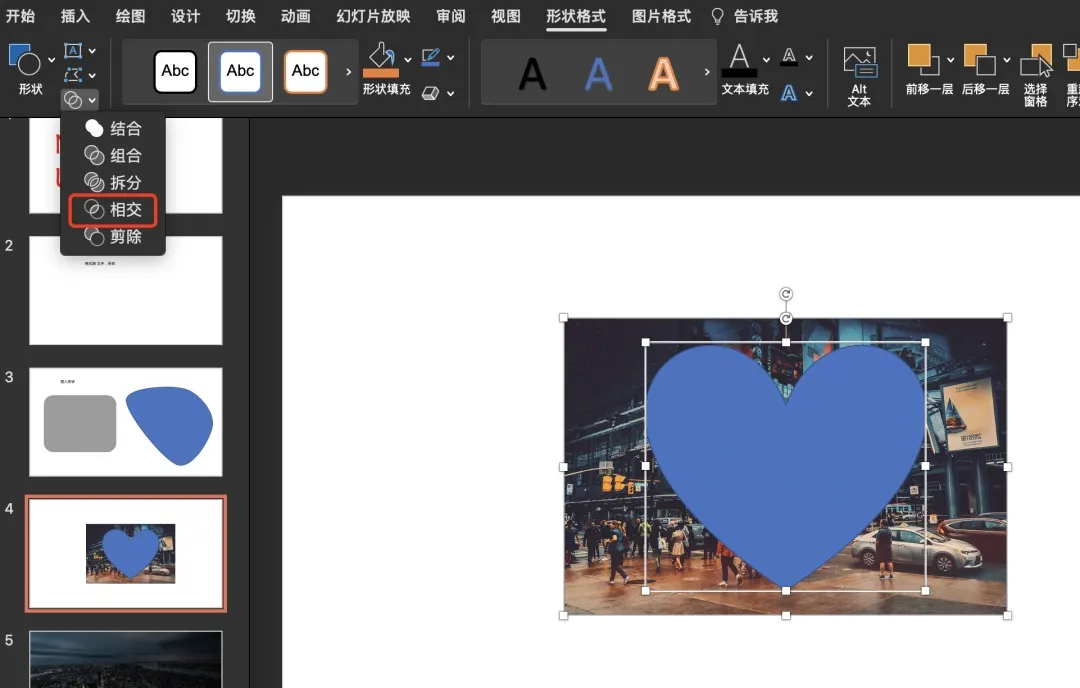Click the text box icon in ribbon
The image size is (1080, 688).
tap(73, 50)
